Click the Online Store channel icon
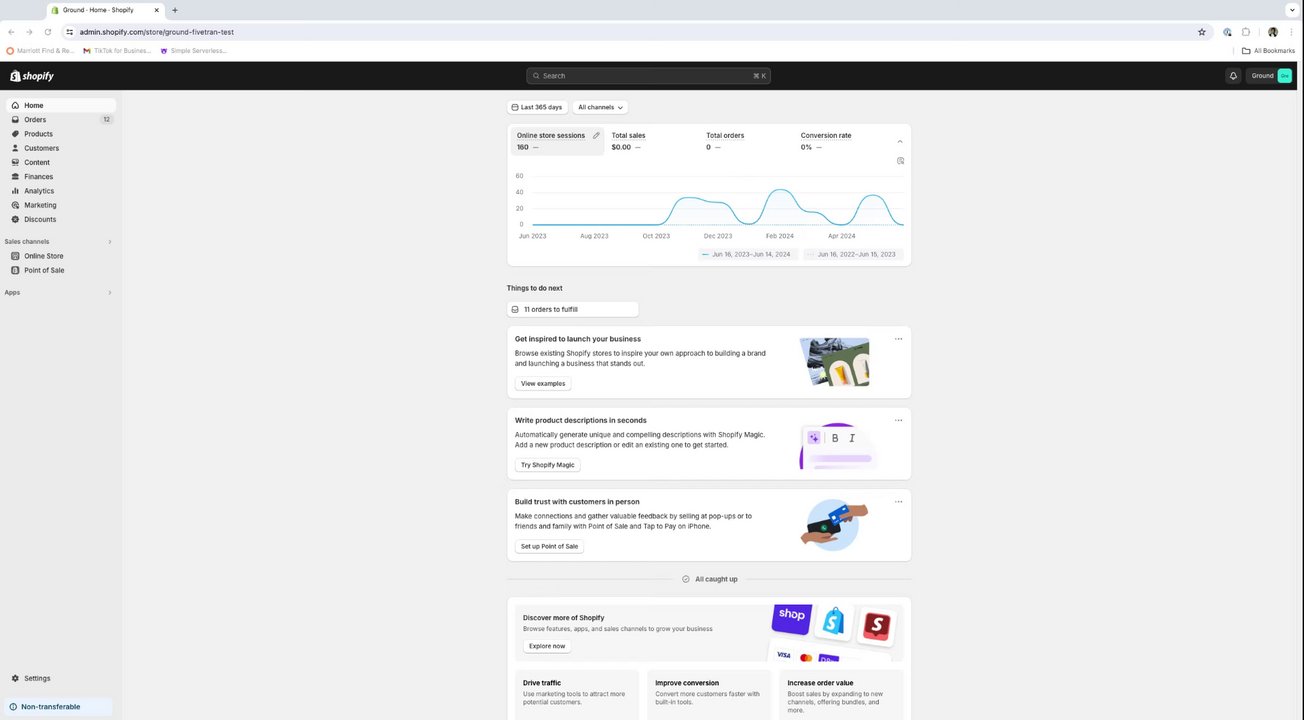This screenshot has height=720, width=1304. 15,256
